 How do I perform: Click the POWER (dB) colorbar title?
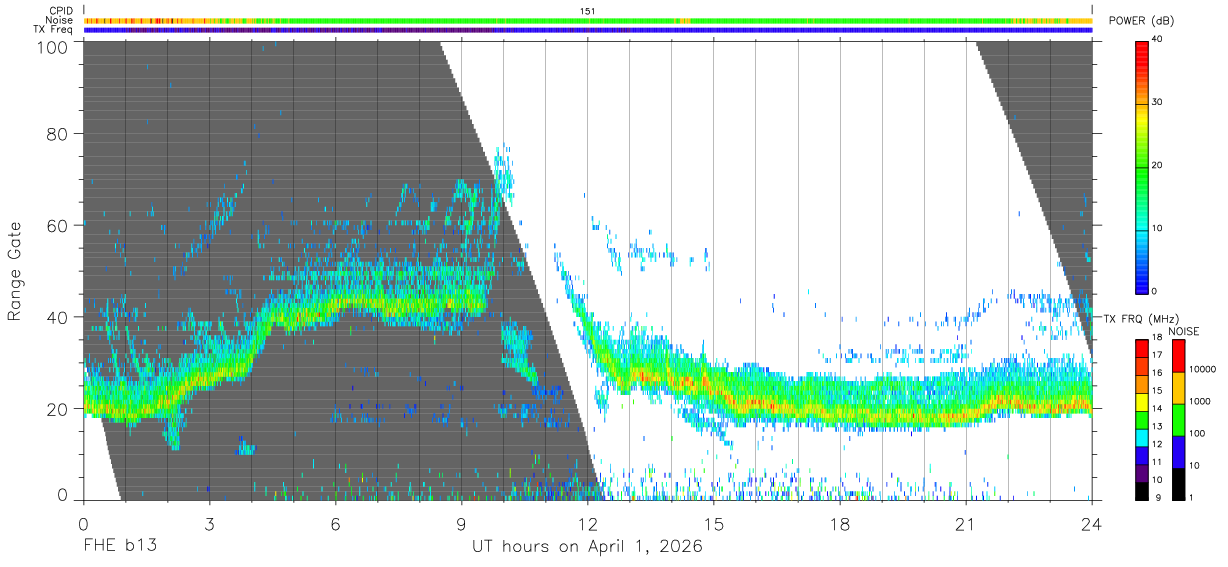click(1142, 22)
